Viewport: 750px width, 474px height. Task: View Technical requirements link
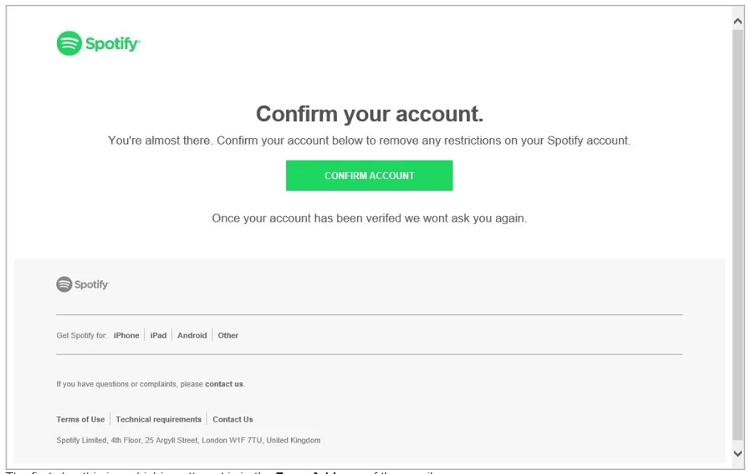point(159,419)
